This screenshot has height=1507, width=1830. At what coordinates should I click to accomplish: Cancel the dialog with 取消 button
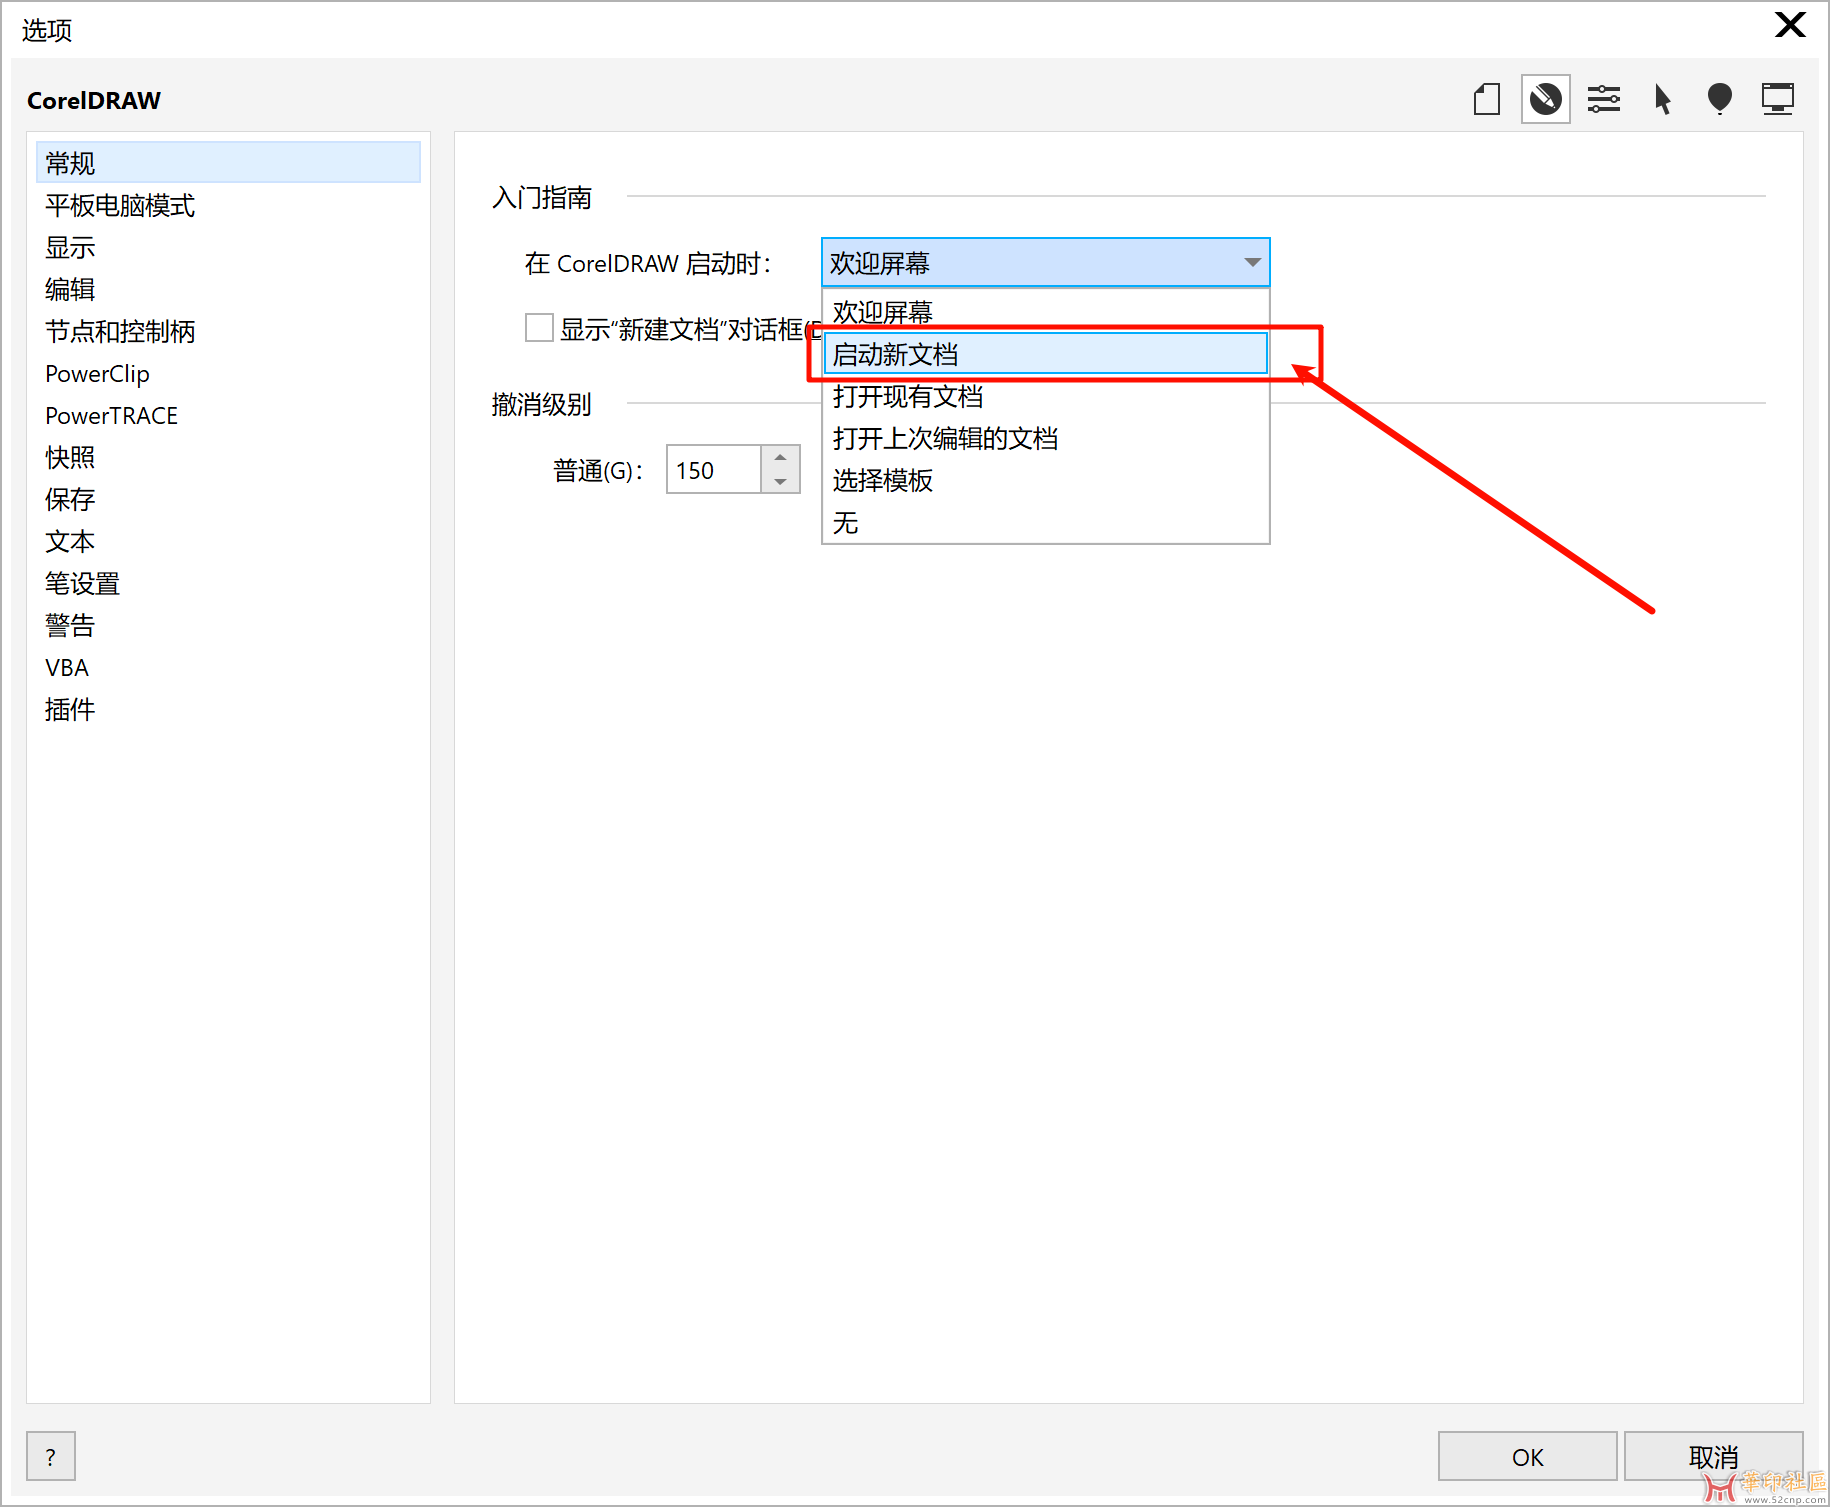click(1713, 1456)
